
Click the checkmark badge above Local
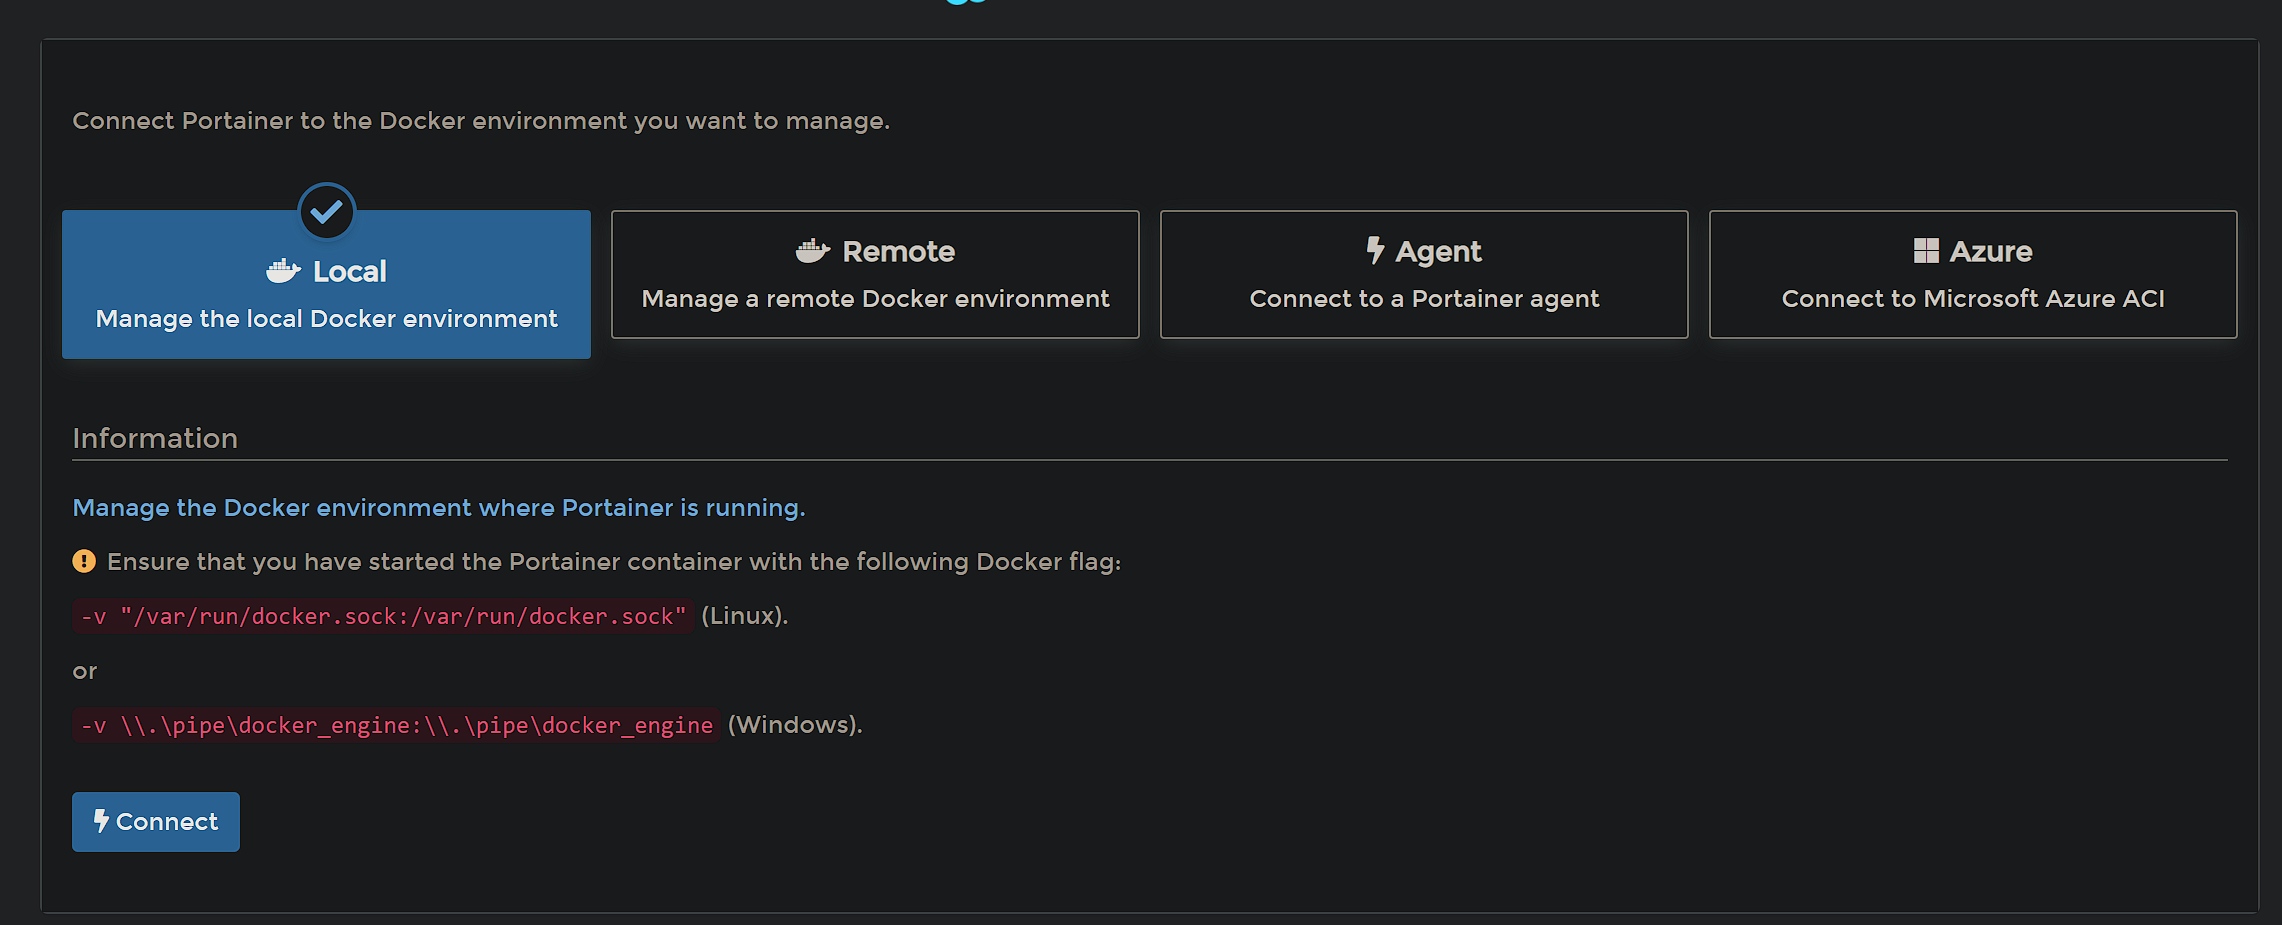click(326, 211)
